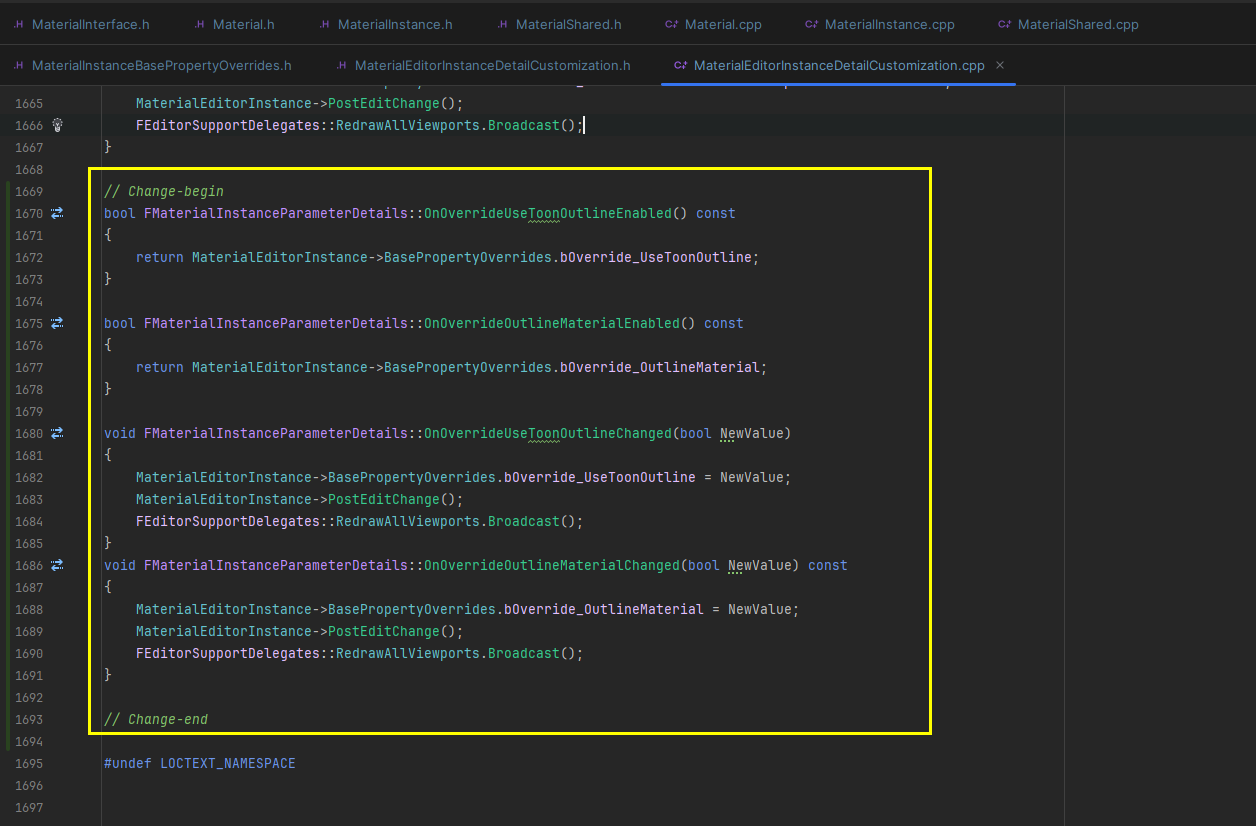Click the C++ file icon on Material.cpp tab

[x=672, y=23]
